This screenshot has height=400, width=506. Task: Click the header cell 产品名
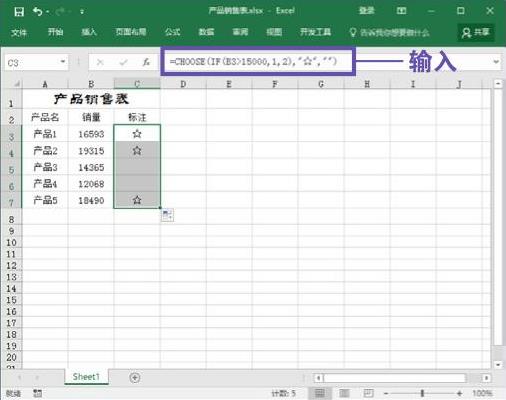45,117
